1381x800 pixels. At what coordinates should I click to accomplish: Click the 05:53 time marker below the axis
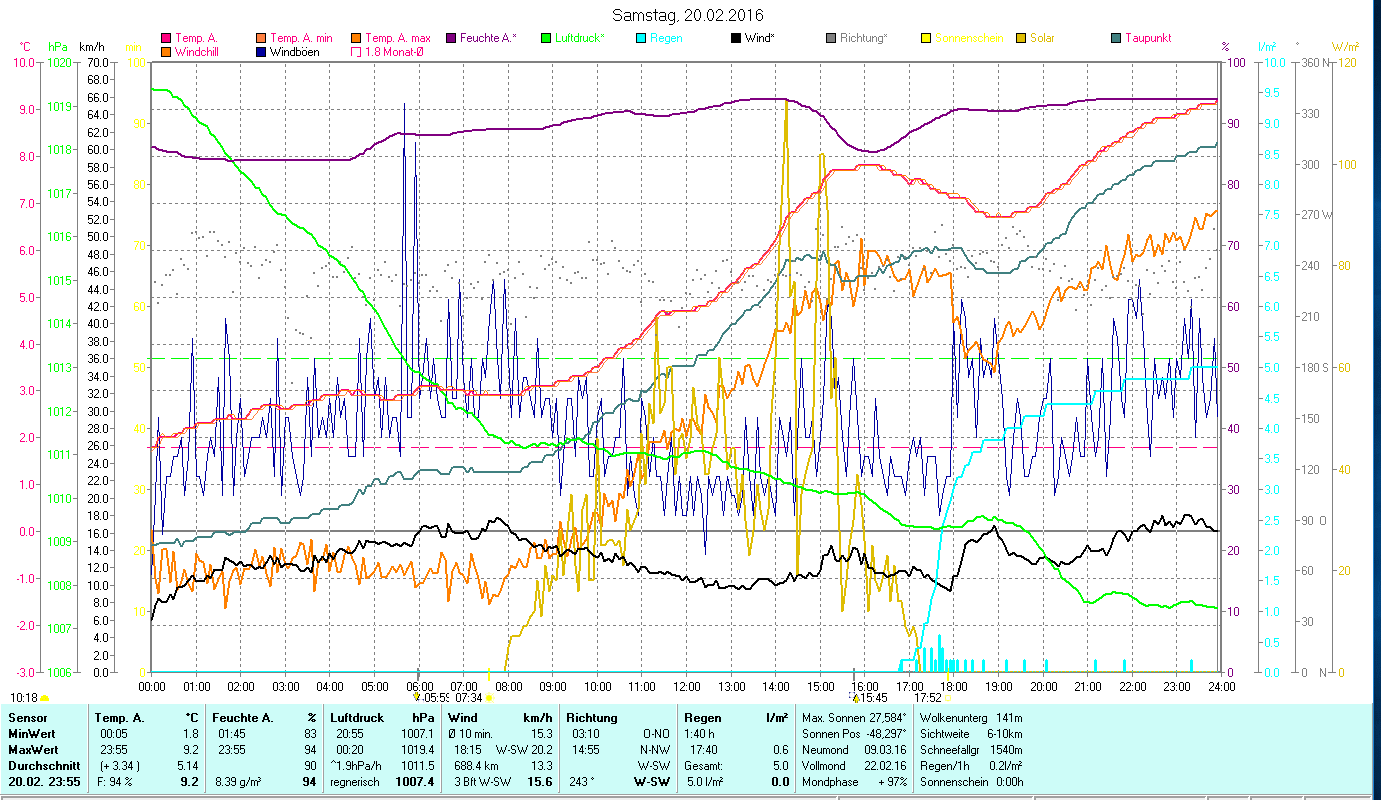pyautogui.click(x=437, y=698)
